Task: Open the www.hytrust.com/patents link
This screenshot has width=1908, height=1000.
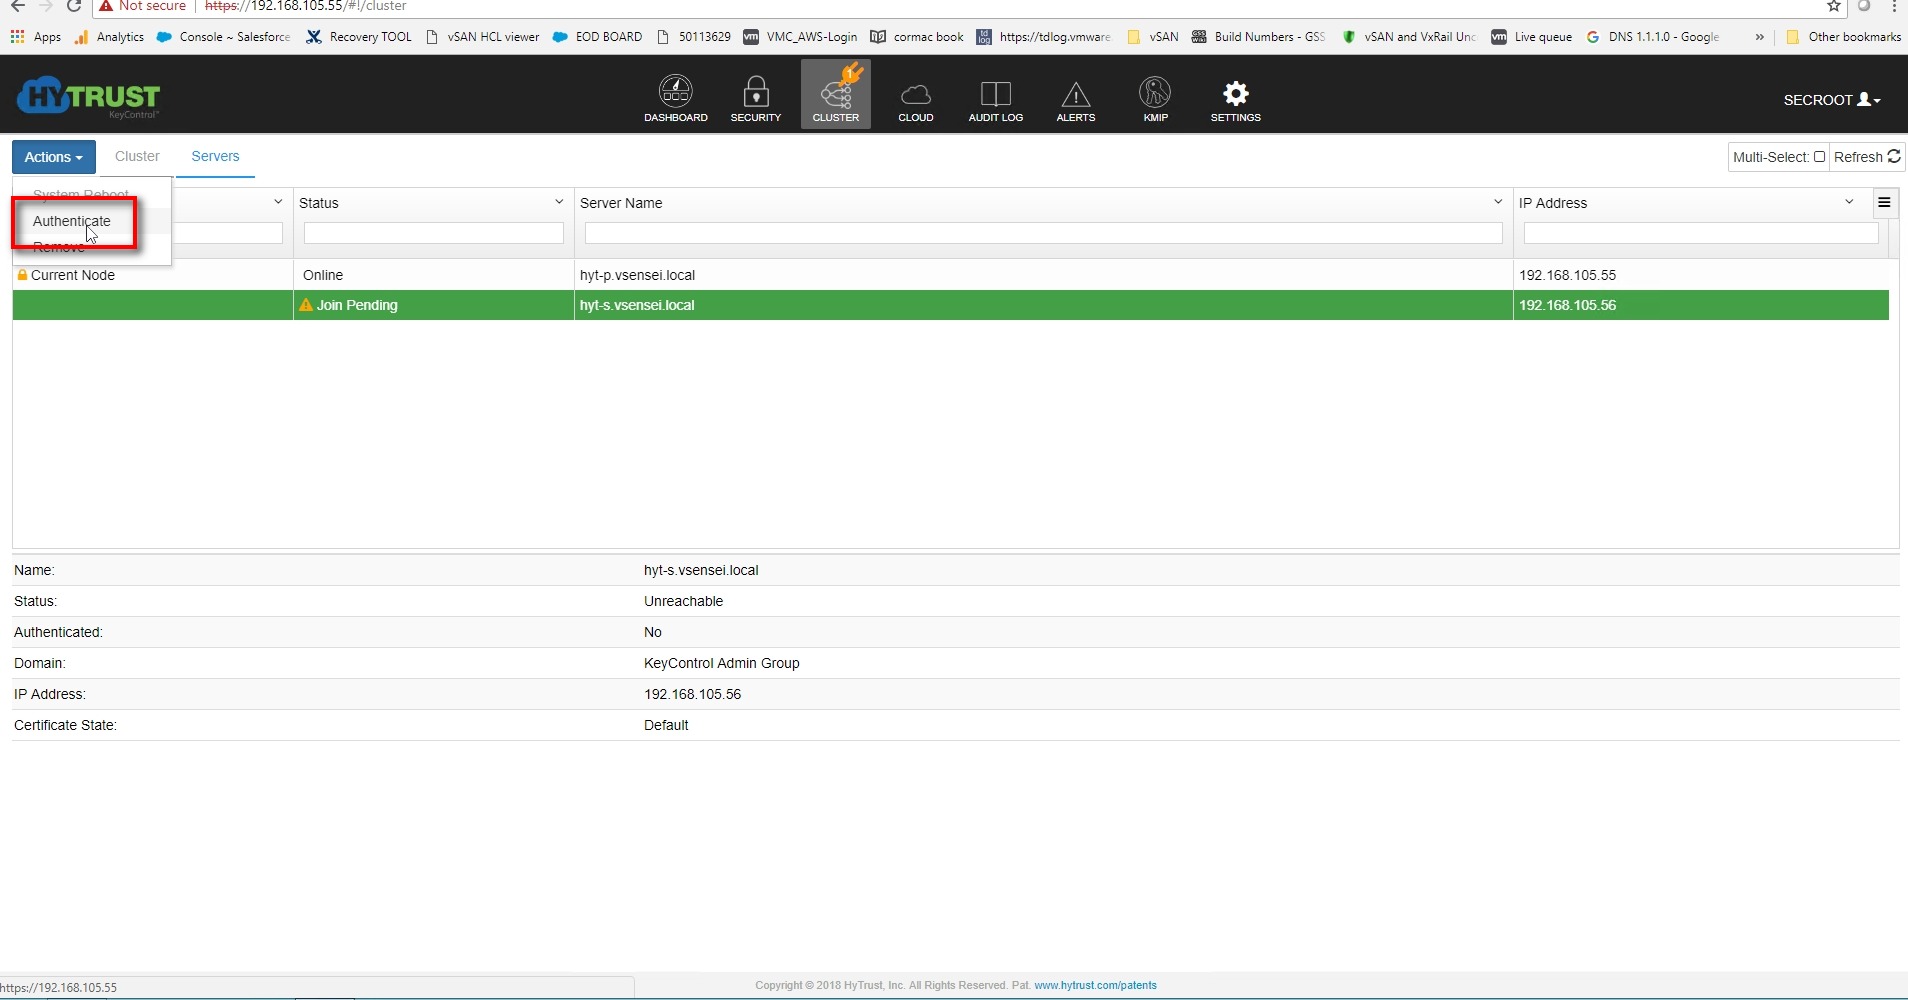Action: (x=1095, y=985)
